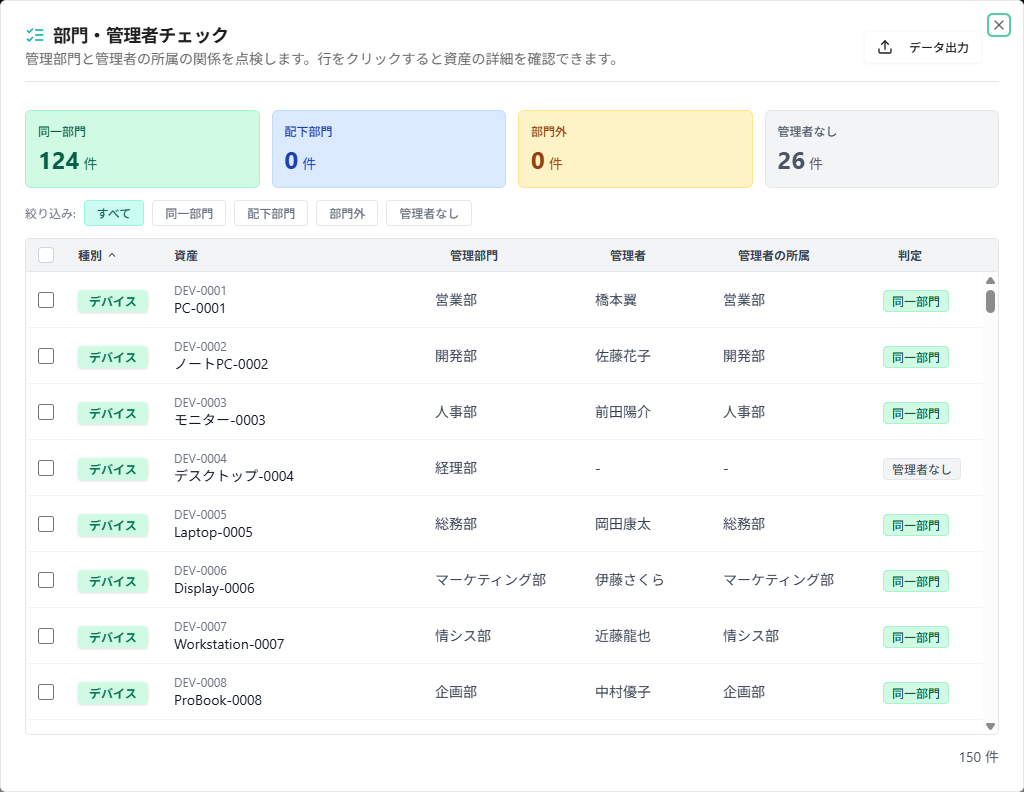This screenshot has height=792, width=1024.
Task: Click the 配下部門 0件 summary card
Action: pos(389,149)
